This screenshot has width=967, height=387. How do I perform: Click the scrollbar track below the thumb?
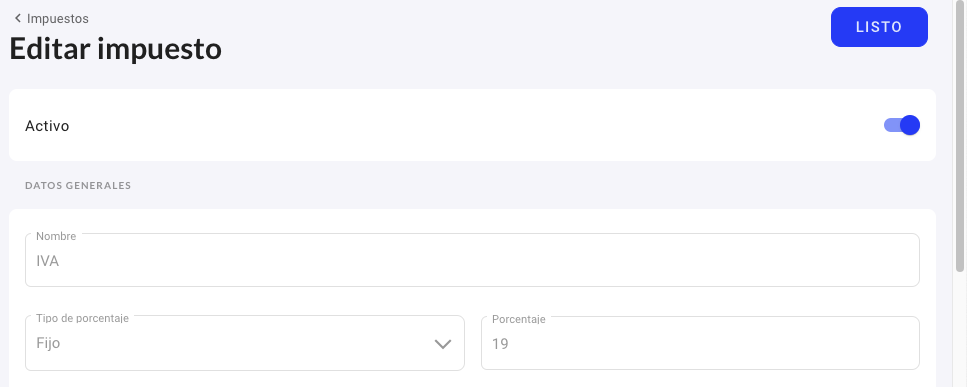coord(959,330)
